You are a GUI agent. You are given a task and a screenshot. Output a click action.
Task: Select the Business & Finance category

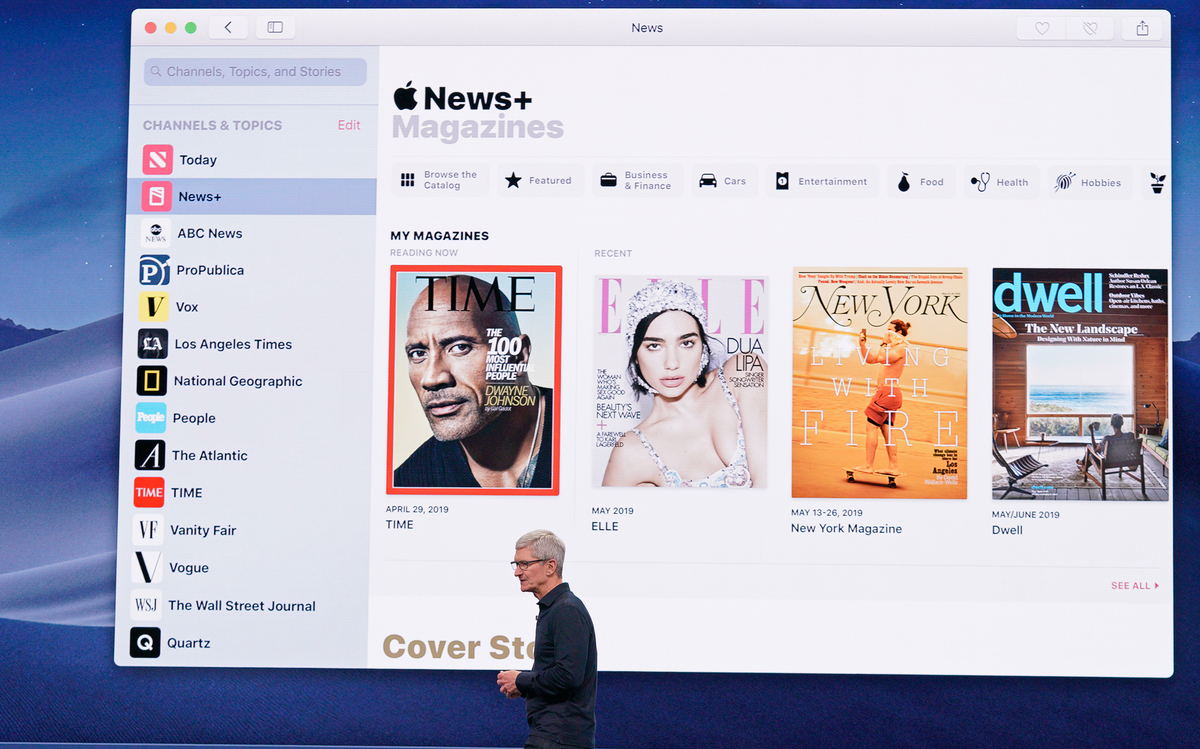pyautogui.click(x=636, y=181)
